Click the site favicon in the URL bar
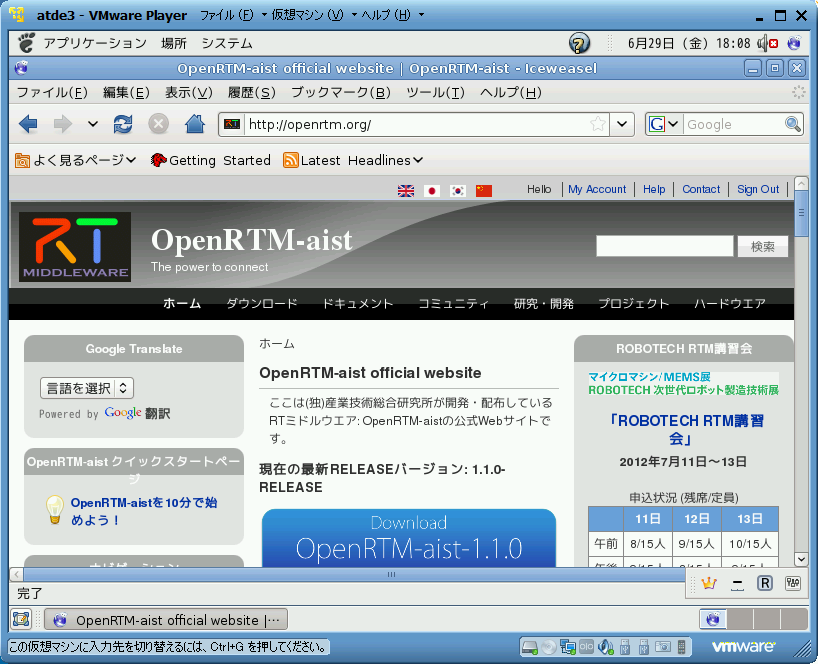 (232, 124)
